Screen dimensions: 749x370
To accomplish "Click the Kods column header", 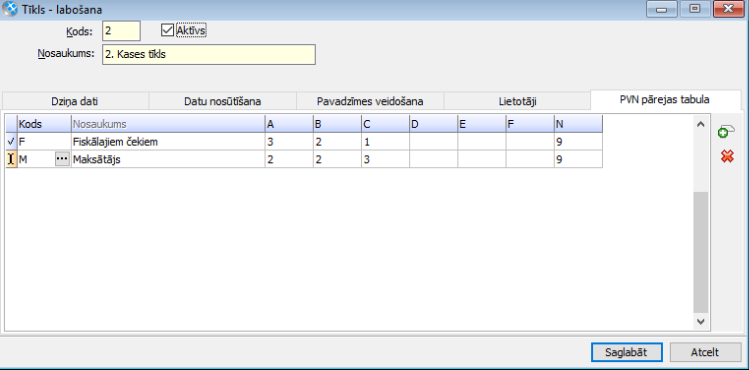I will pyautogui.click(x=44, y=124).
